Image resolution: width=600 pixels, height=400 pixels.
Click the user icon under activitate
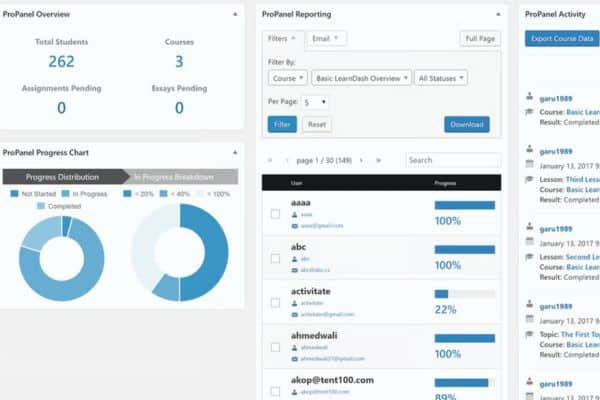pos(294,304)
